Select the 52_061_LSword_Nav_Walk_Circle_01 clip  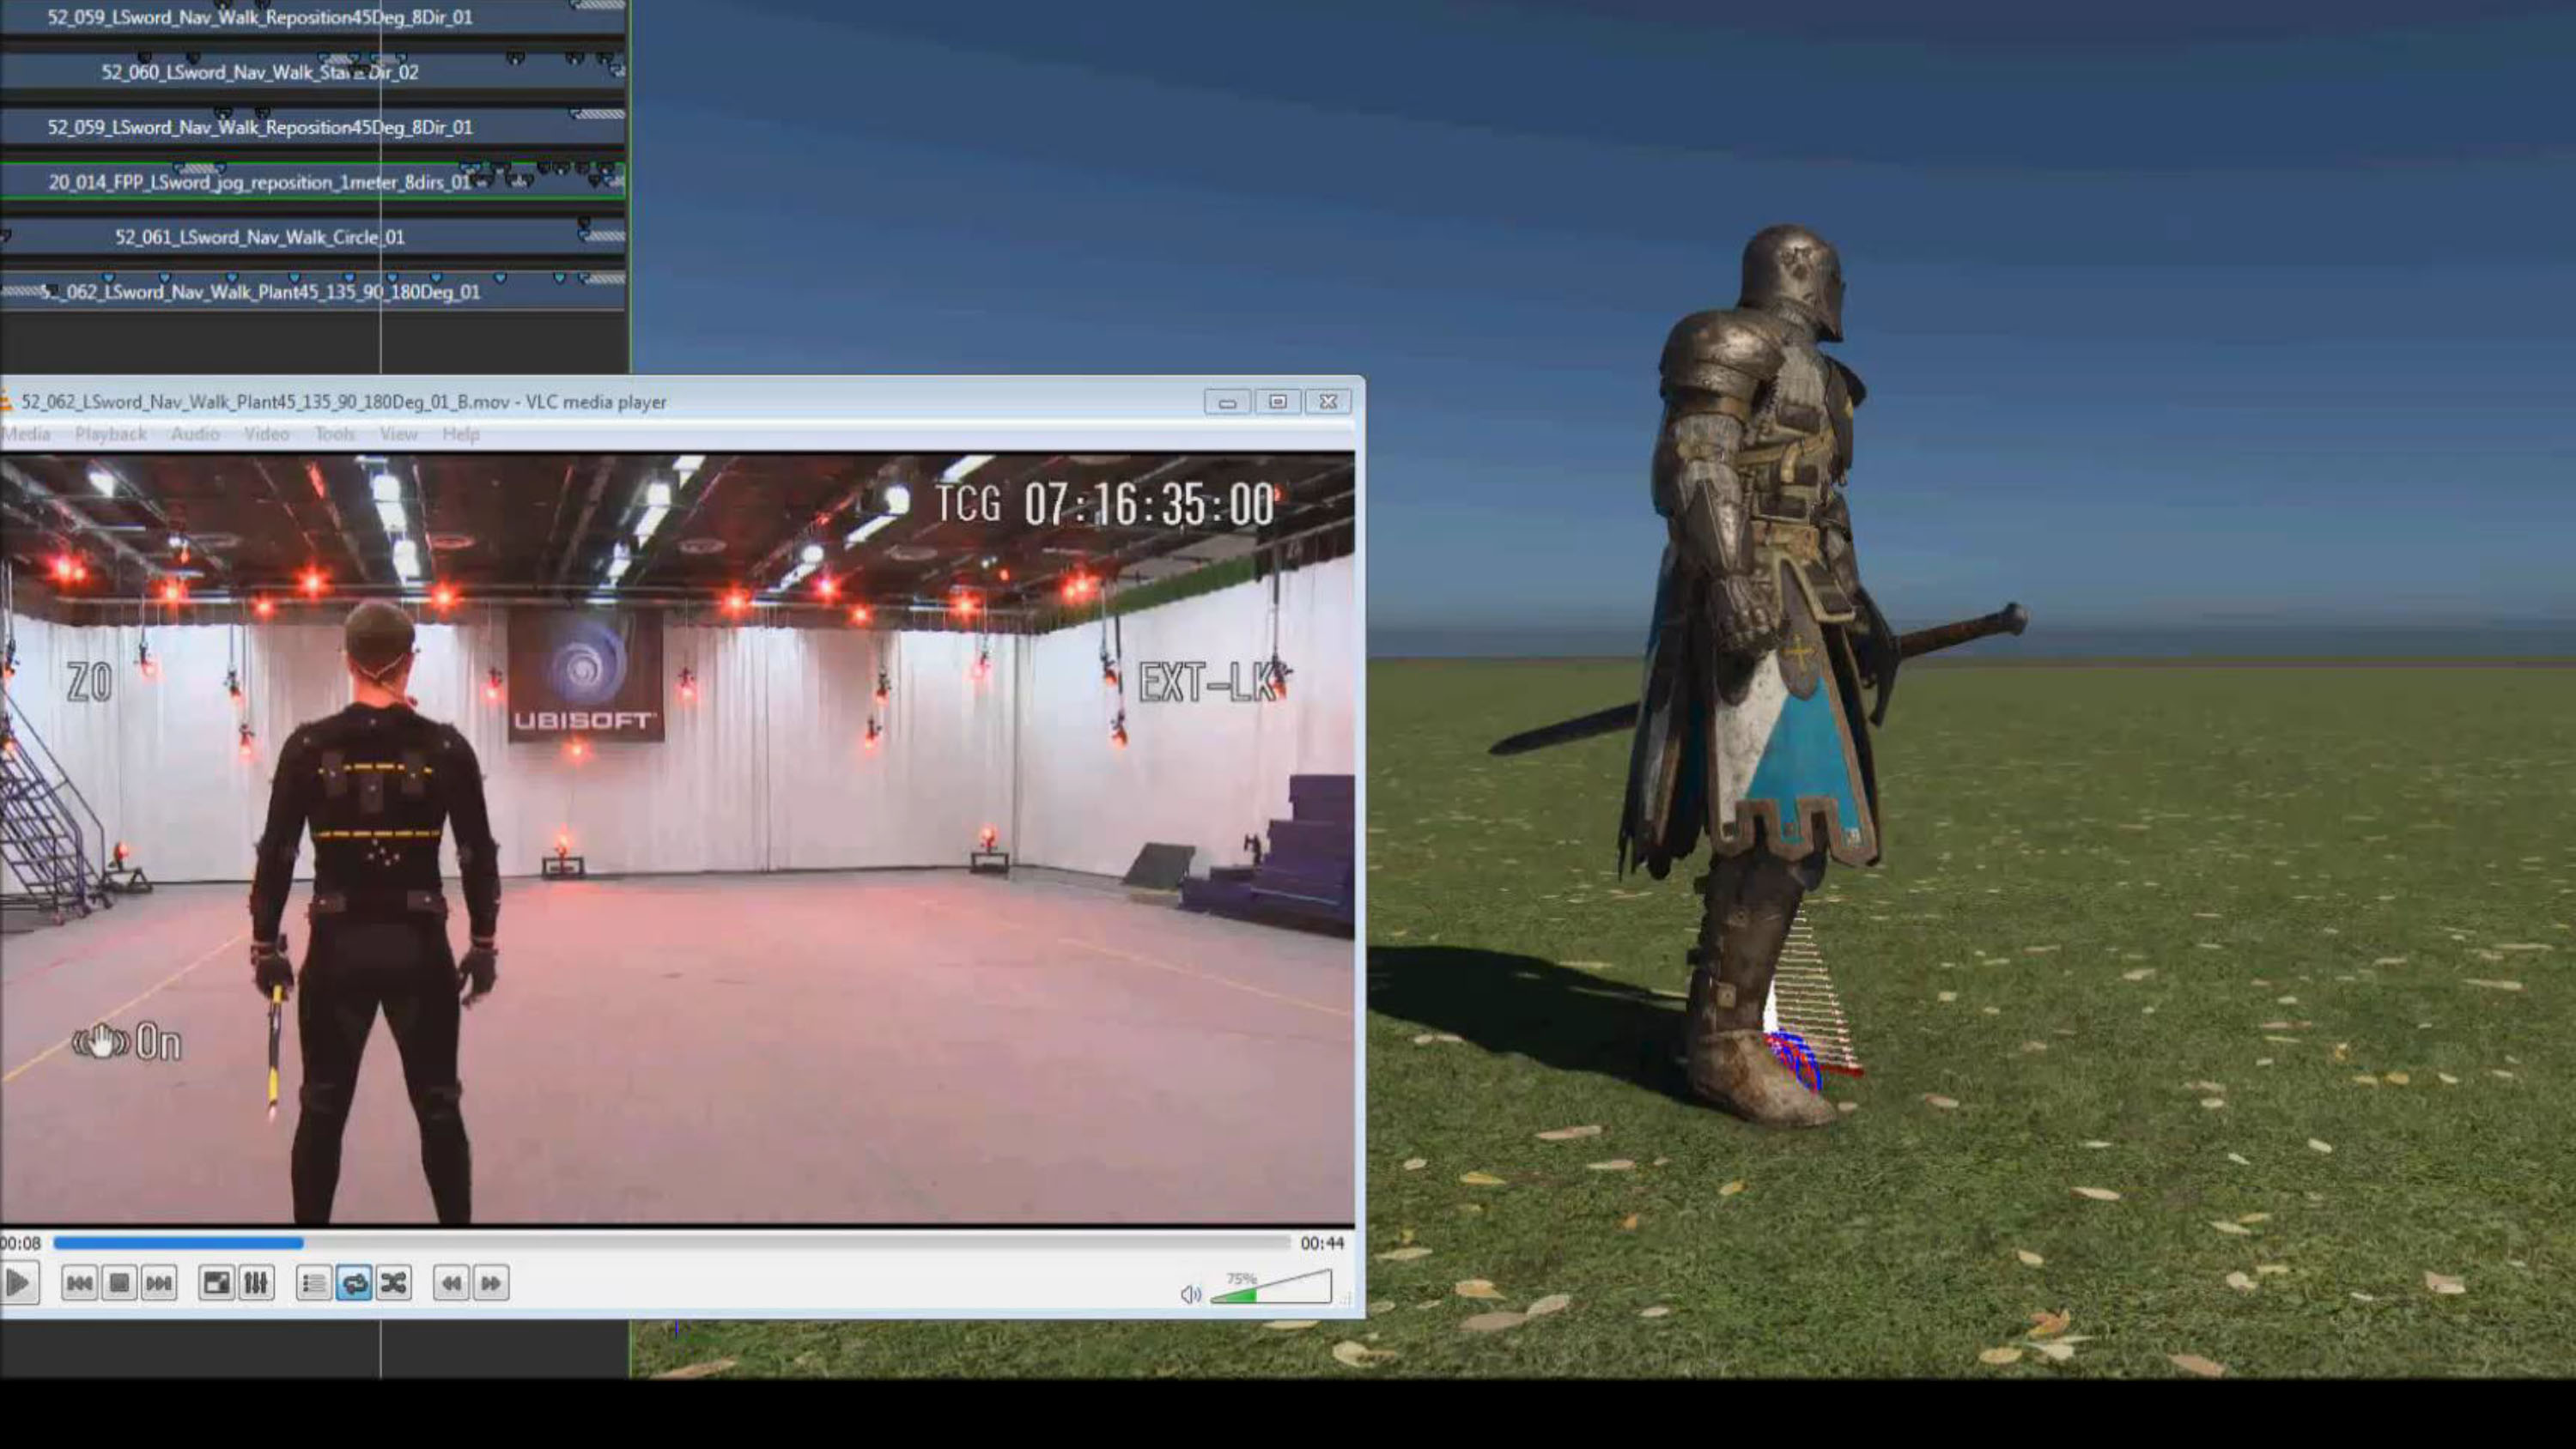[x=260, y=237]
